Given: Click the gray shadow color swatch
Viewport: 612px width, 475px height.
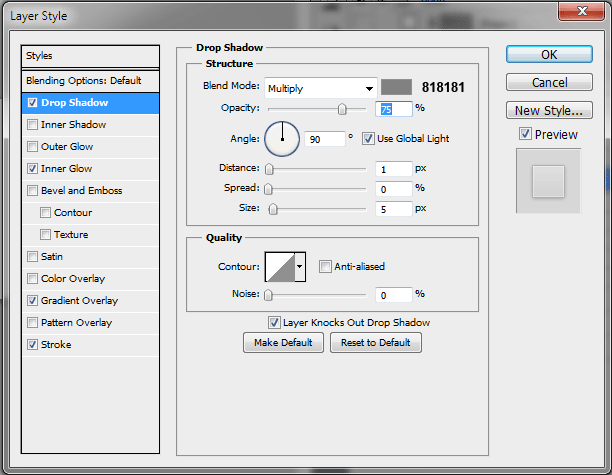Looking at the screenshot, I should pos(397,88).
